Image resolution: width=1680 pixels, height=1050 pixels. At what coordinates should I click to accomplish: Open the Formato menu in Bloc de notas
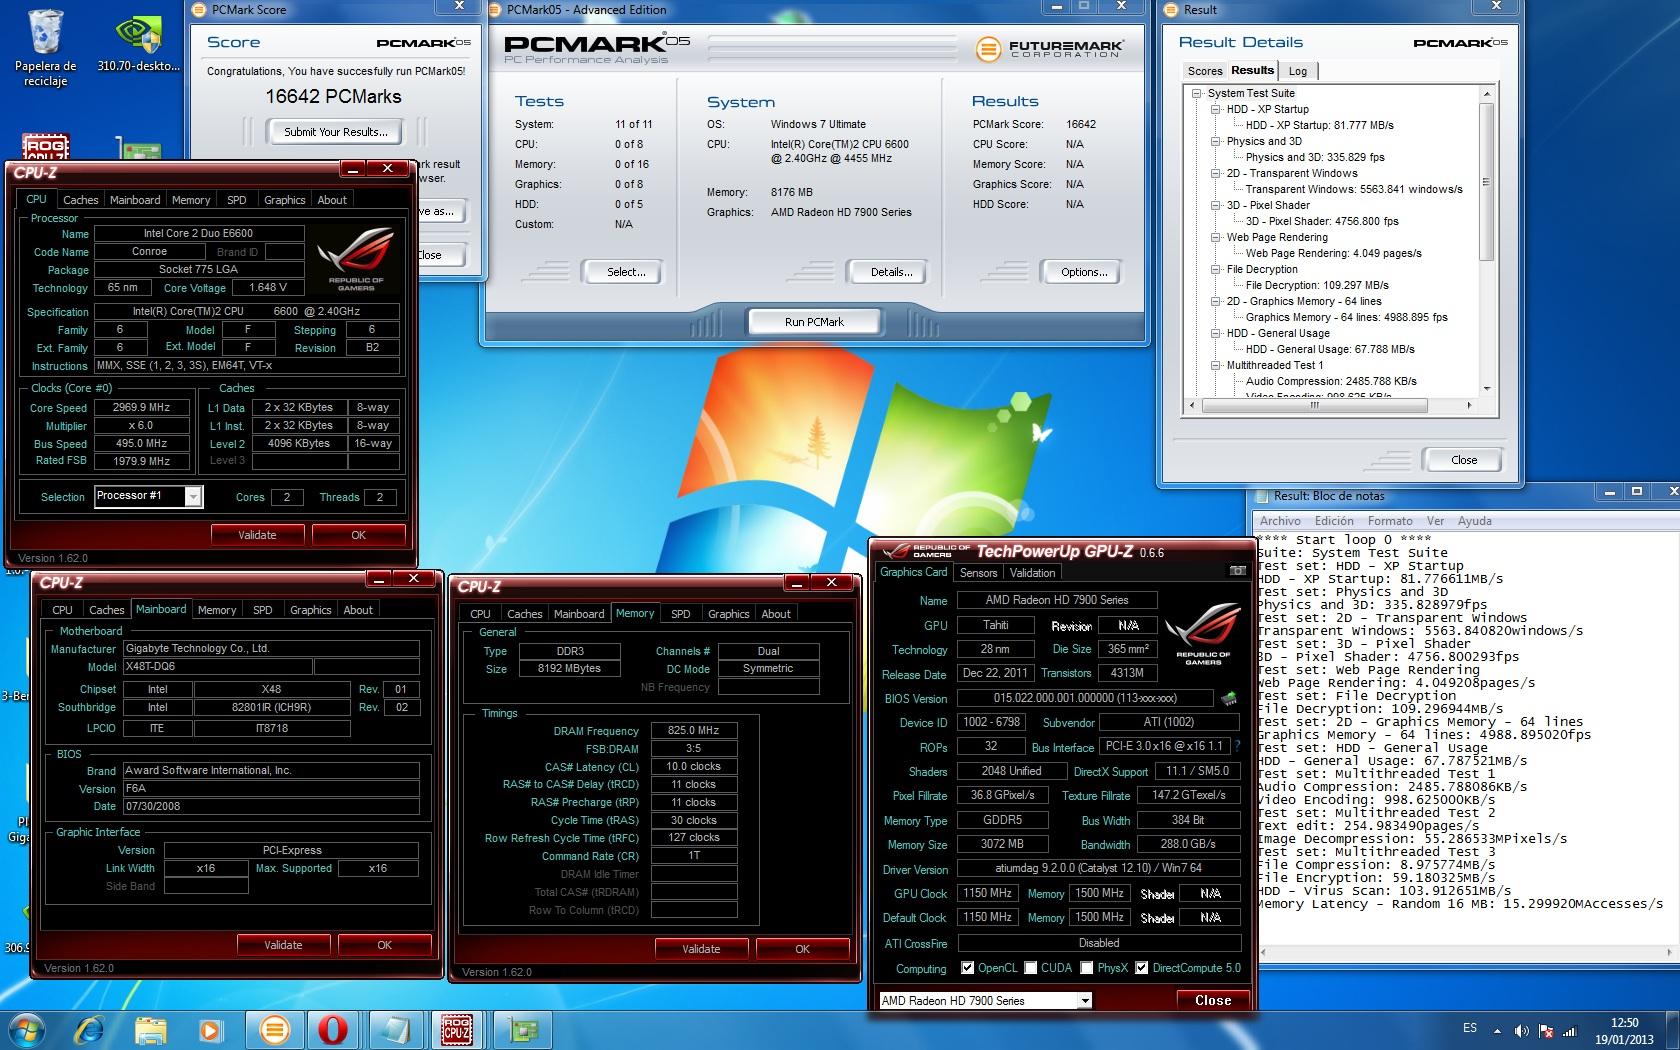[x=1390, y=521]
